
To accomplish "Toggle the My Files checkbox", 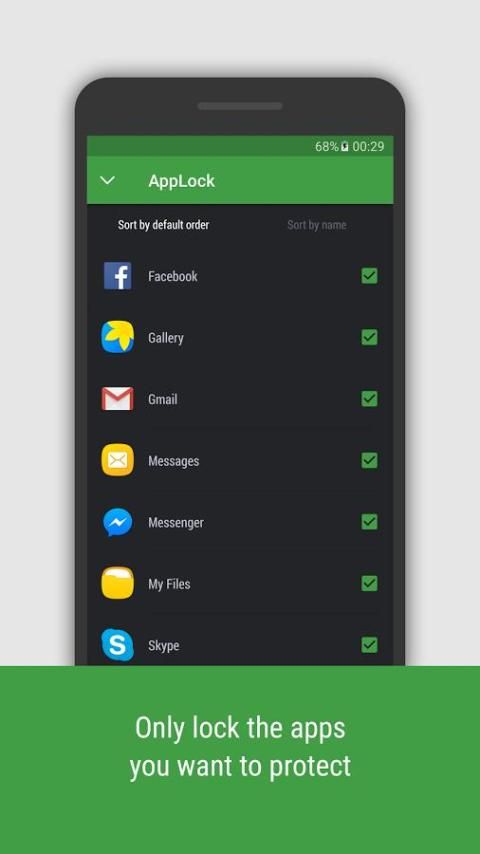I will tap(369, 583).
